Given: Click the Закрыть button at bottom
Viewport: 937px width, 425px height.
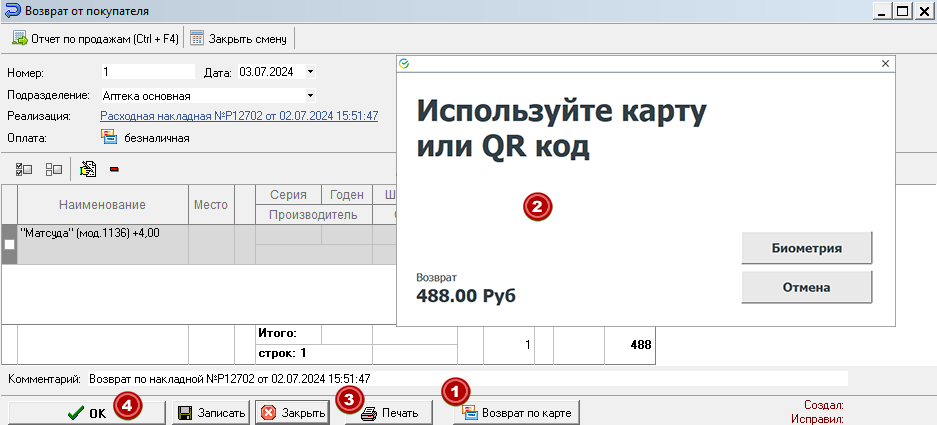Looking at the screenshot, I should coord(293,412).
